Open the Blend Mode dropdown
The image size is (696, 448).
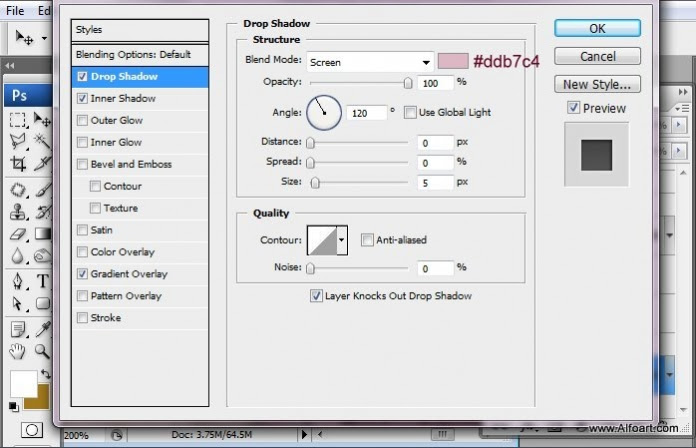tap(370, 62)
